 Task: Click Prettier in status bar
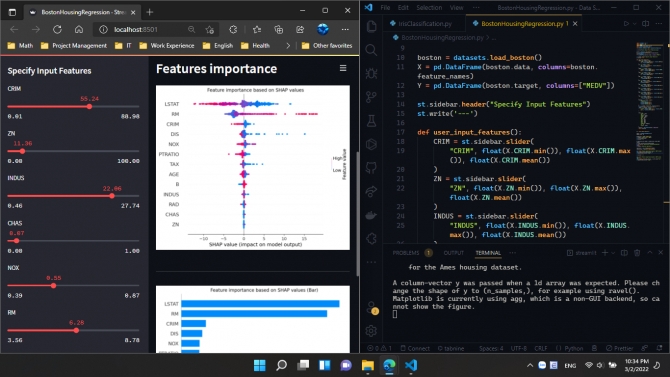point(620,348)
